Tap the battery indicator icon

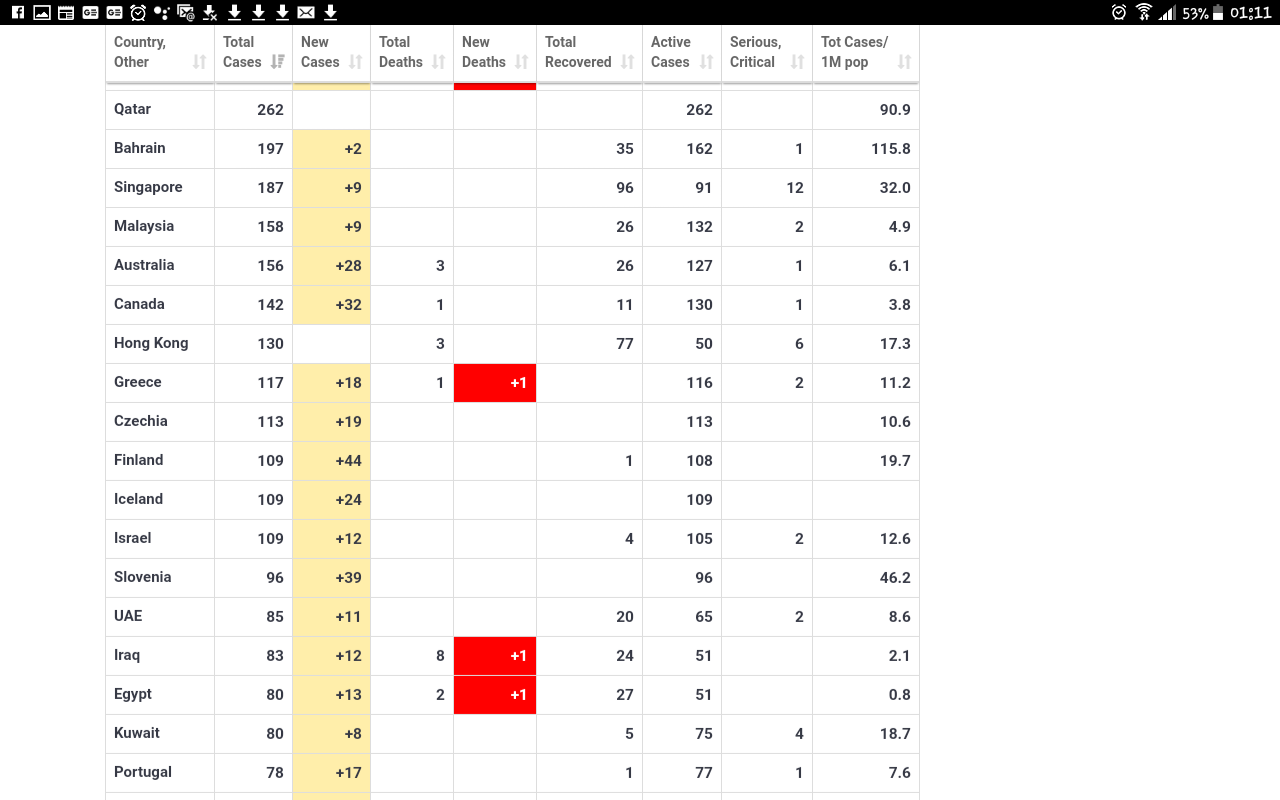[1218, 12]
